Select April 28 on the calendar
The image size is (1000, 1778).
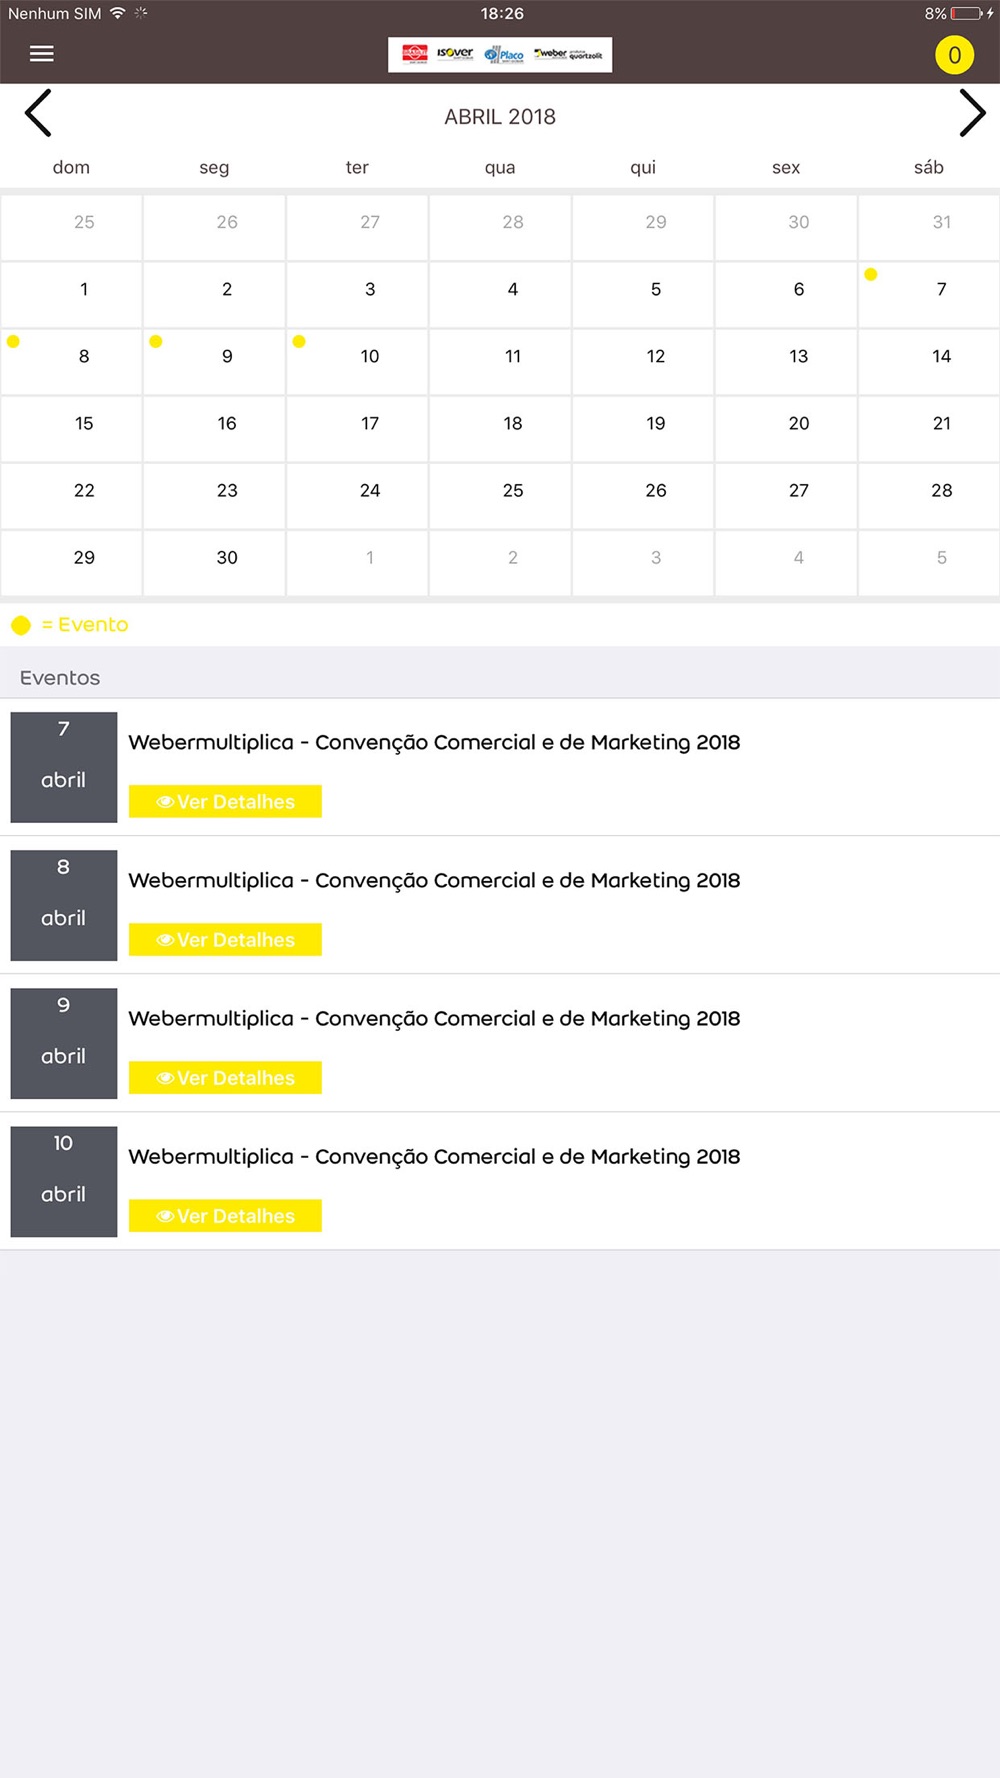click(x=929, y=495)
